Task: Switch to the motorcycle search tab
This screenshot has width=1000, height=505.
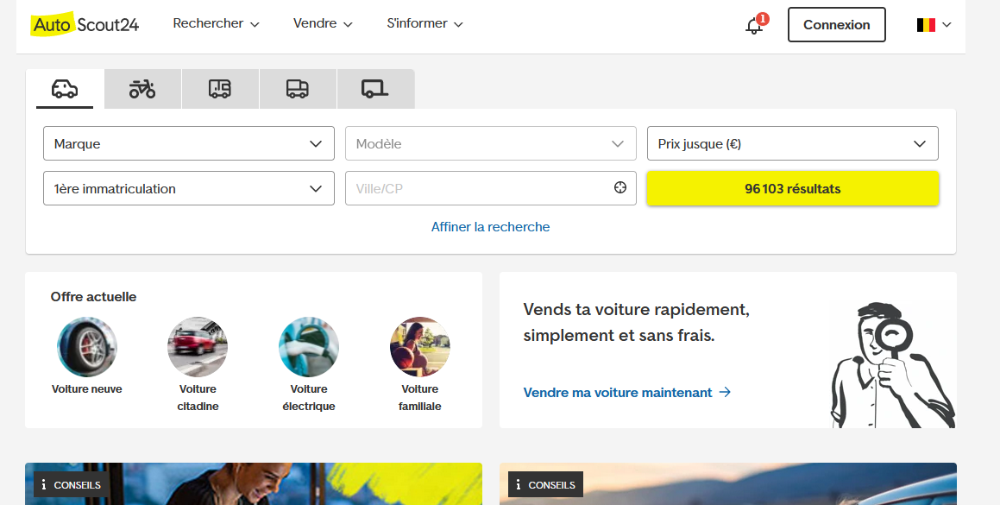Action: click(142, 89)
